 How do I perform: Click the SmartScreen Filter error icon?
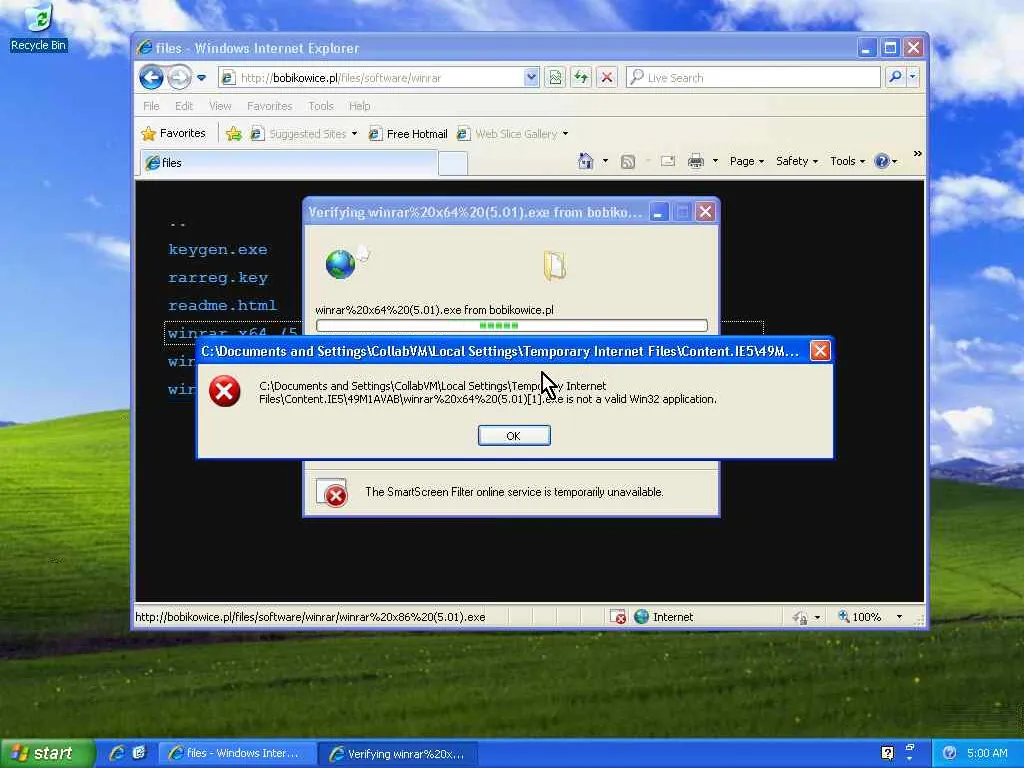(332, 493)
